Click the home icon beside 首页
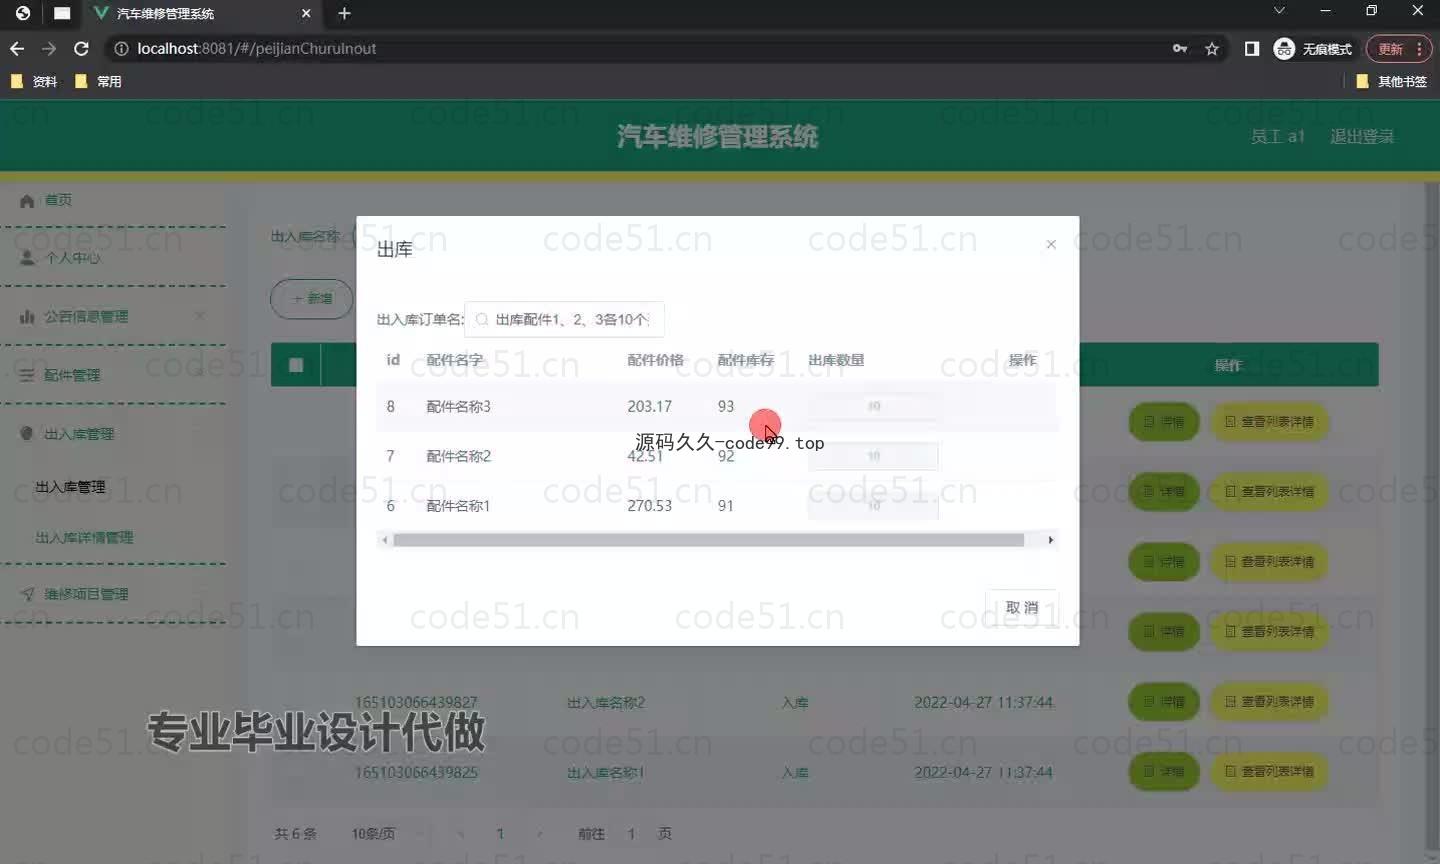Screen dimensions: 1440x864 pyautogui.click(x=27, y=200)
